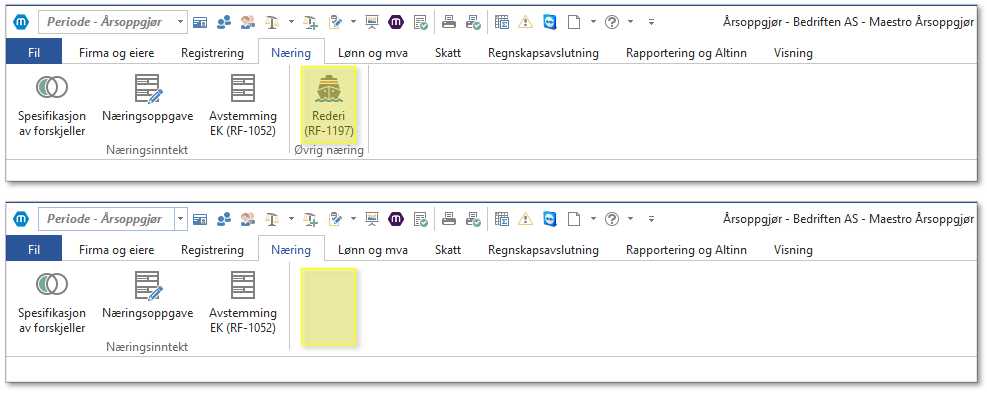Click blue users icon in lower toolbar
987x393 pixels.
(x=223, y=219)
